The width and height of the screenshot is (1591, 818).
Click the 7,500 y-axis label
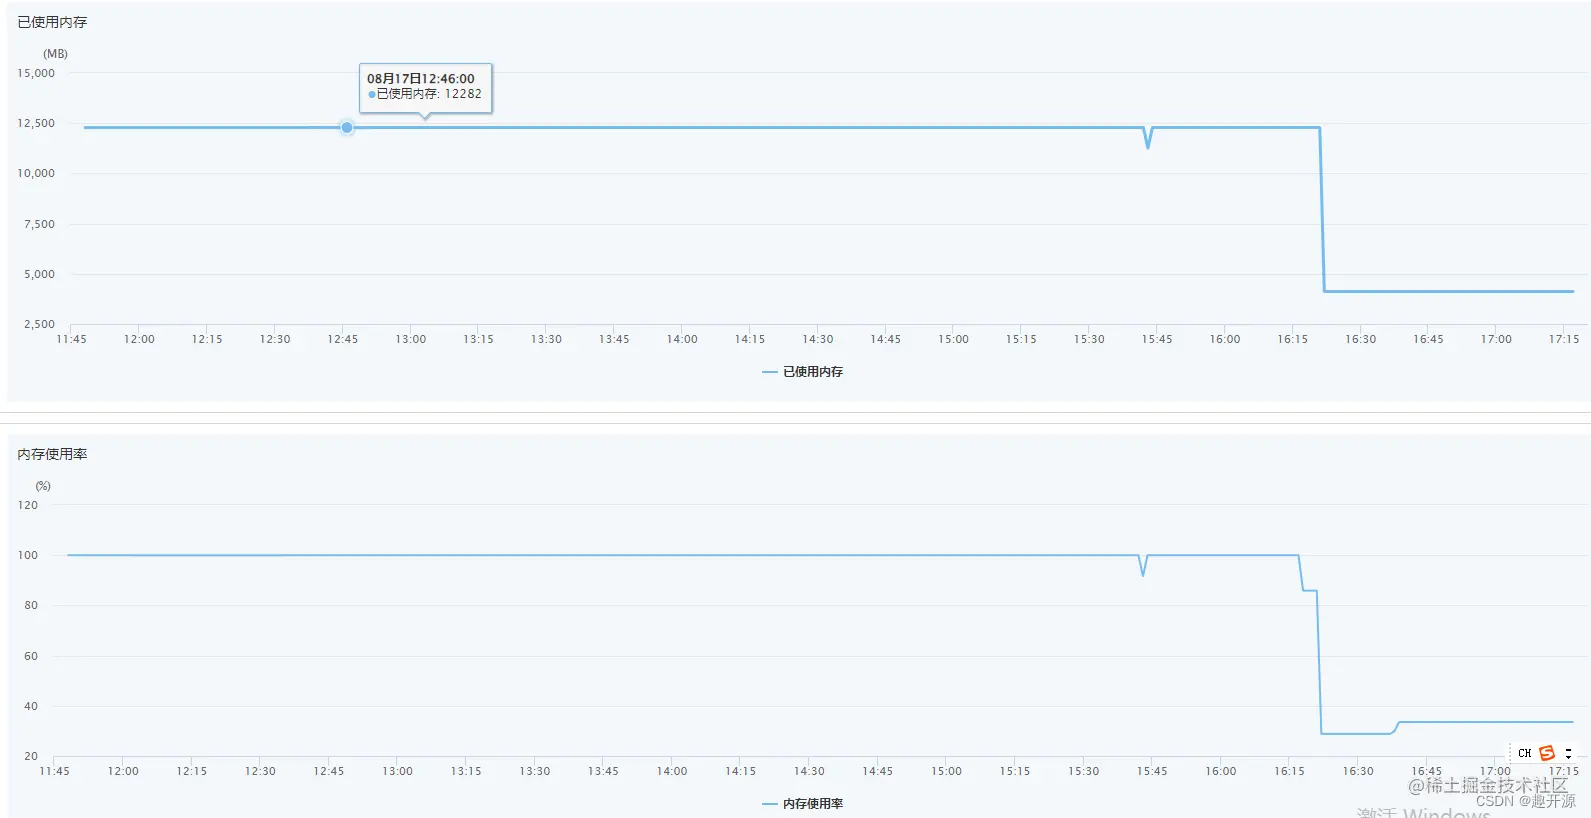tap(39, 224)
